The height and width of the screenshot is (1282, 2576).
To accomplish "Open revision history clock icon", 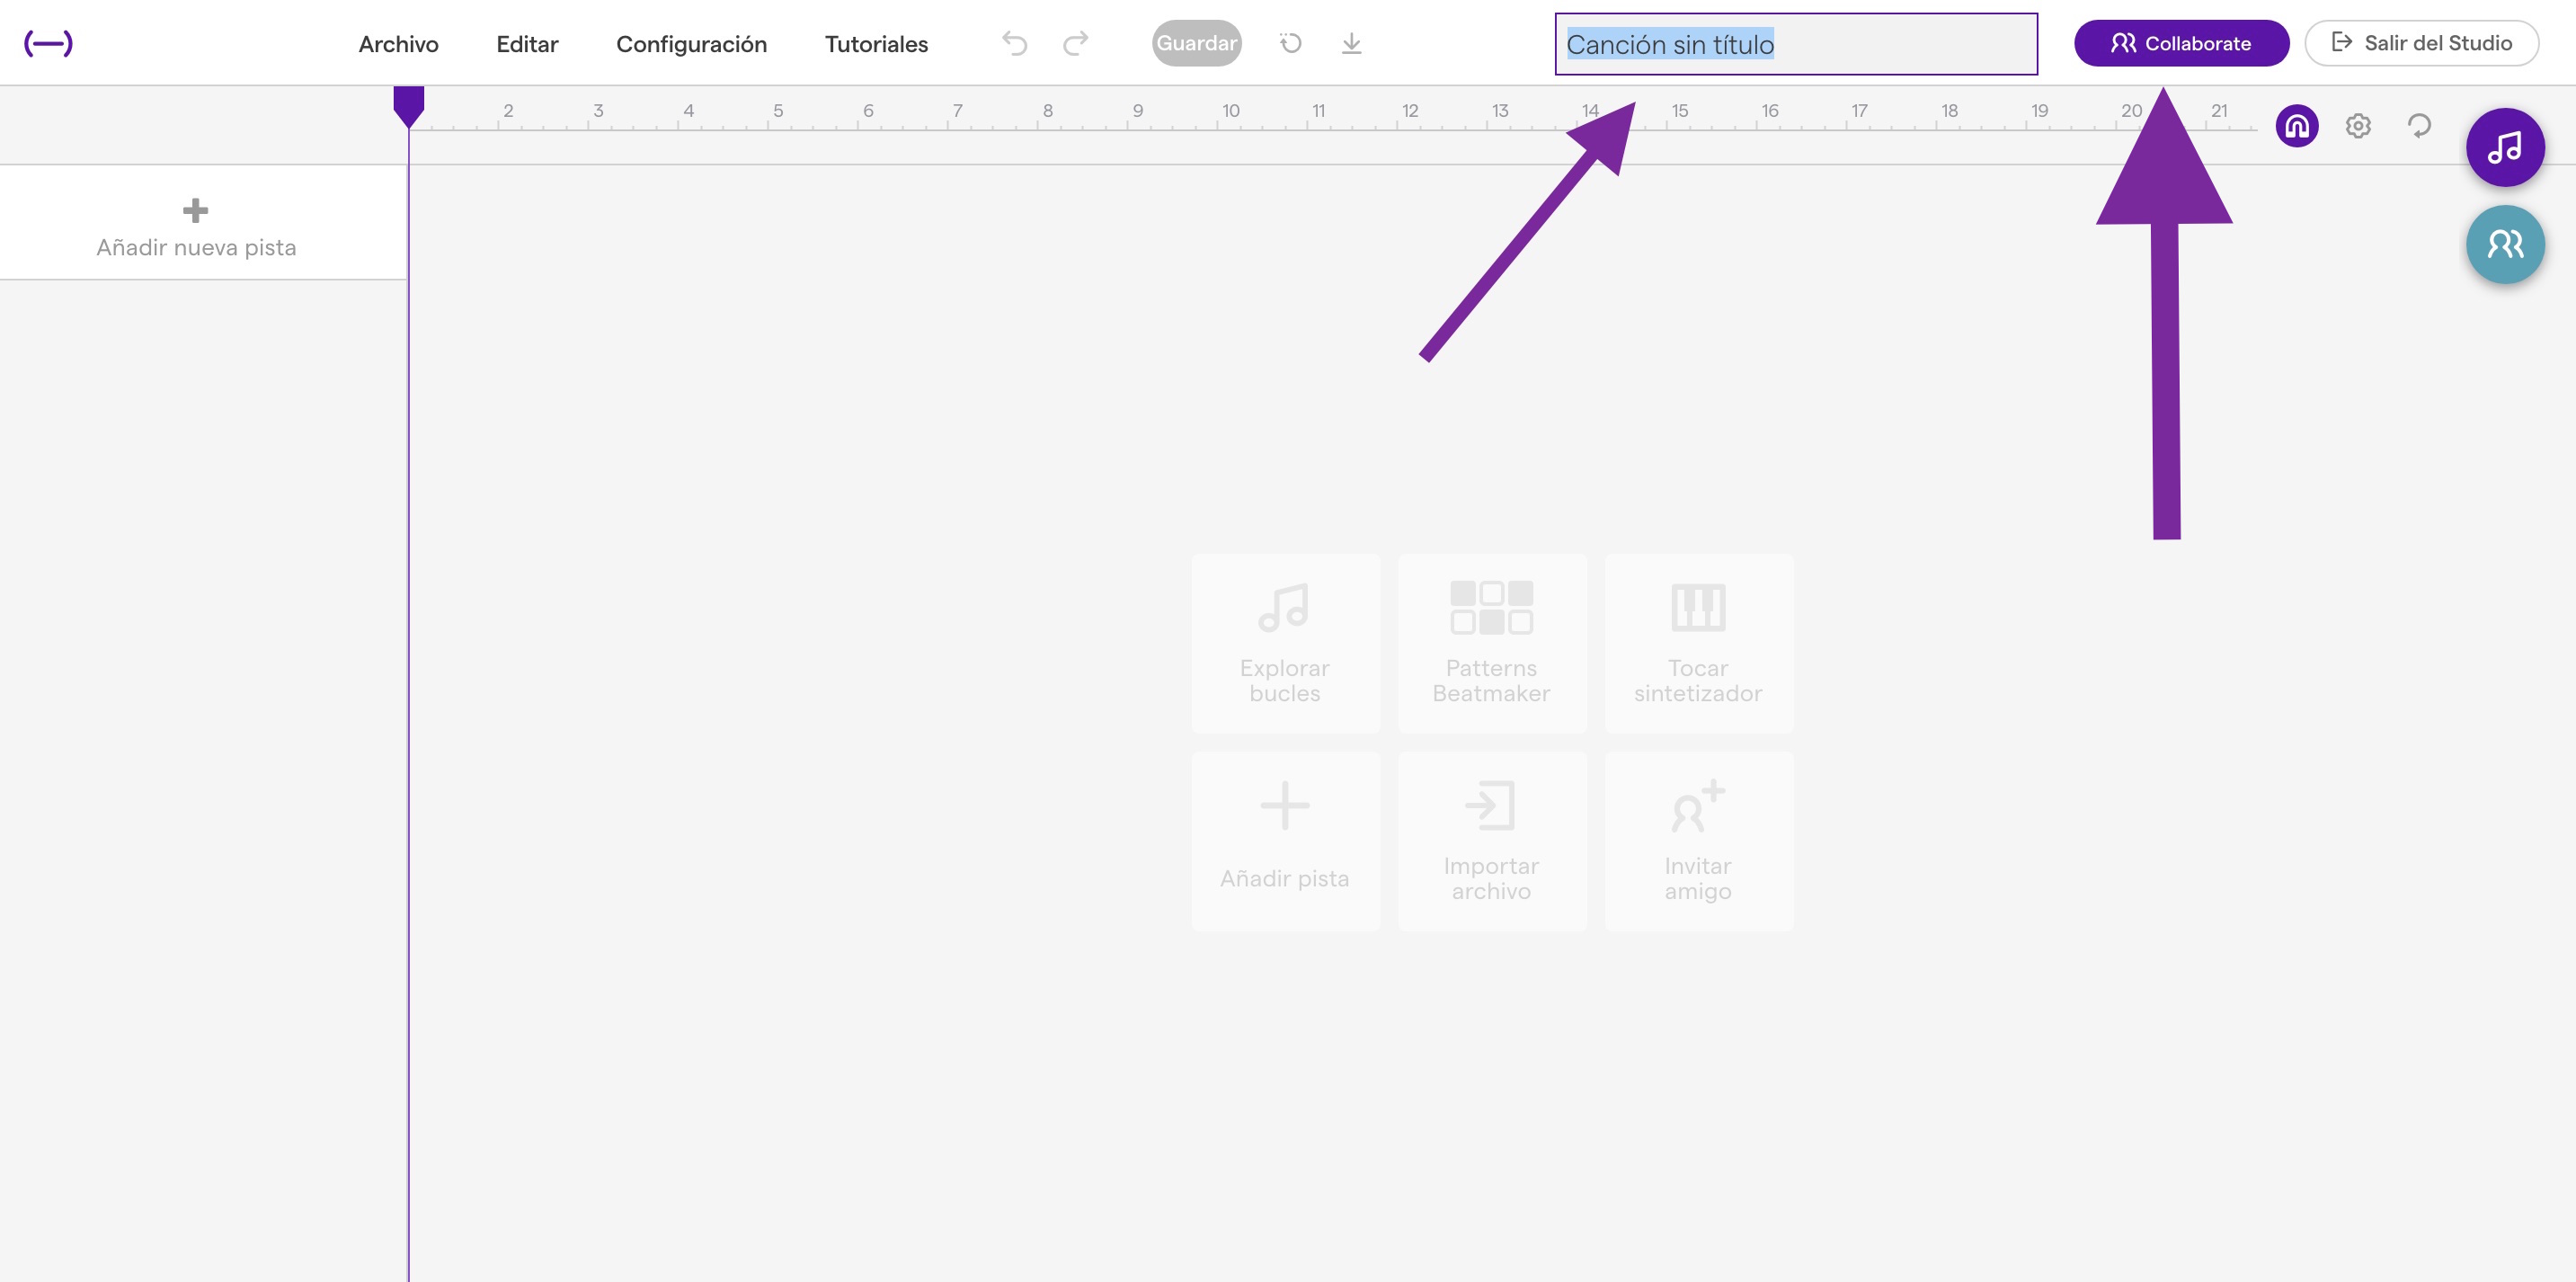I will pos(1290,43).
